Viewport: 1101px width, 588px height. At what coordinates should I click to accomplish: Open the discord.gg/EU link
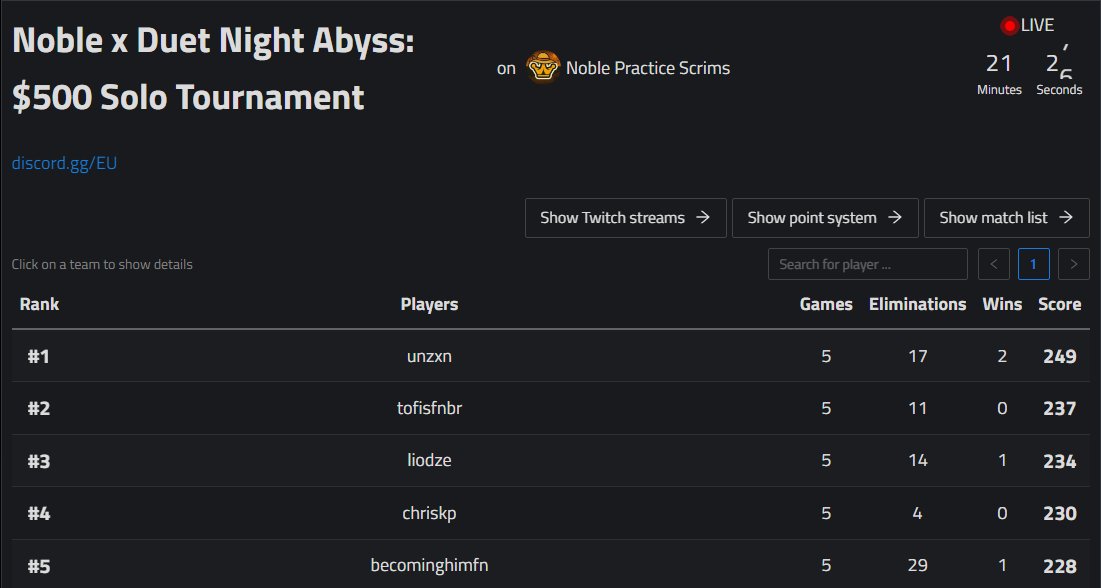click(x=65, y=164)
